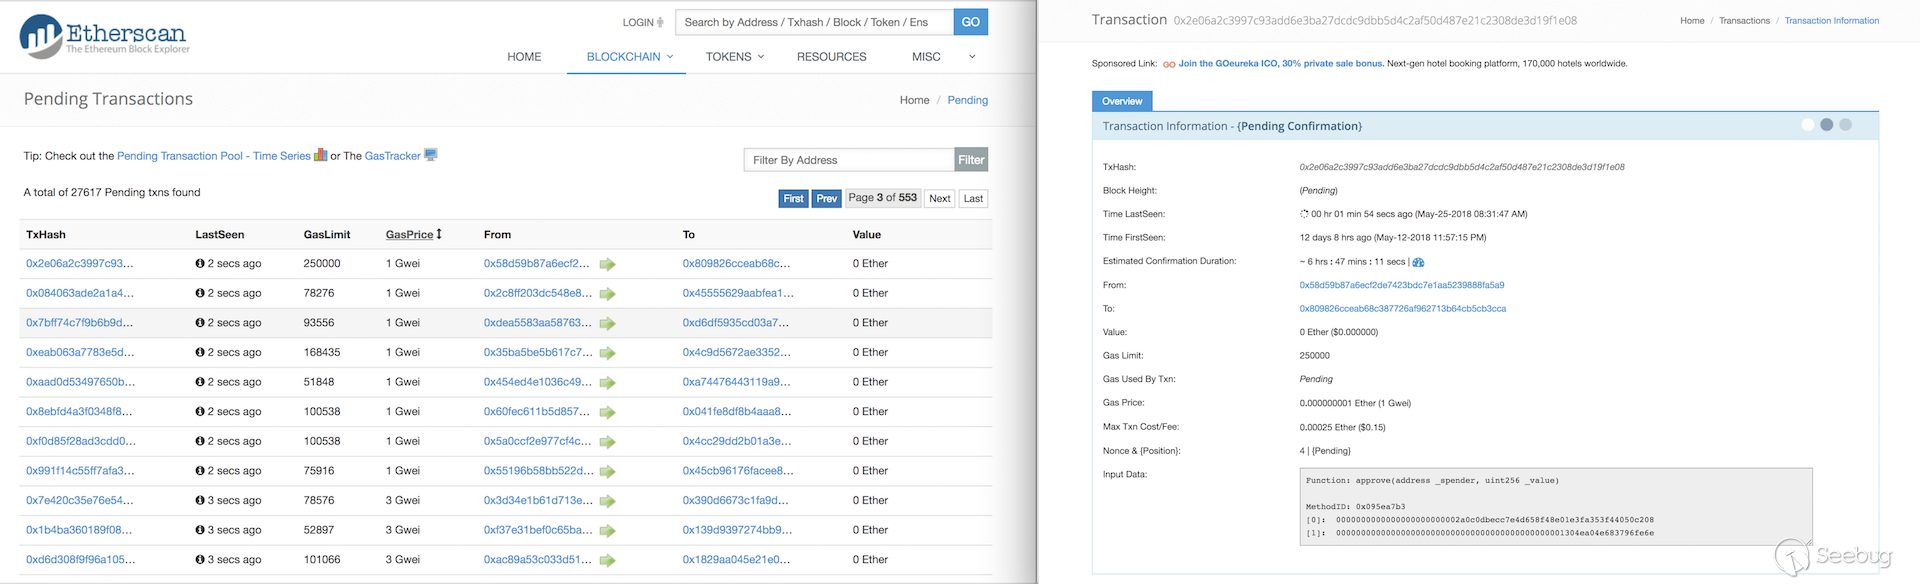Open To address 0x1829aa045e21e0
Image resolution: width=1920 pixels, height=584 pixels.
(x=736, y=560)
